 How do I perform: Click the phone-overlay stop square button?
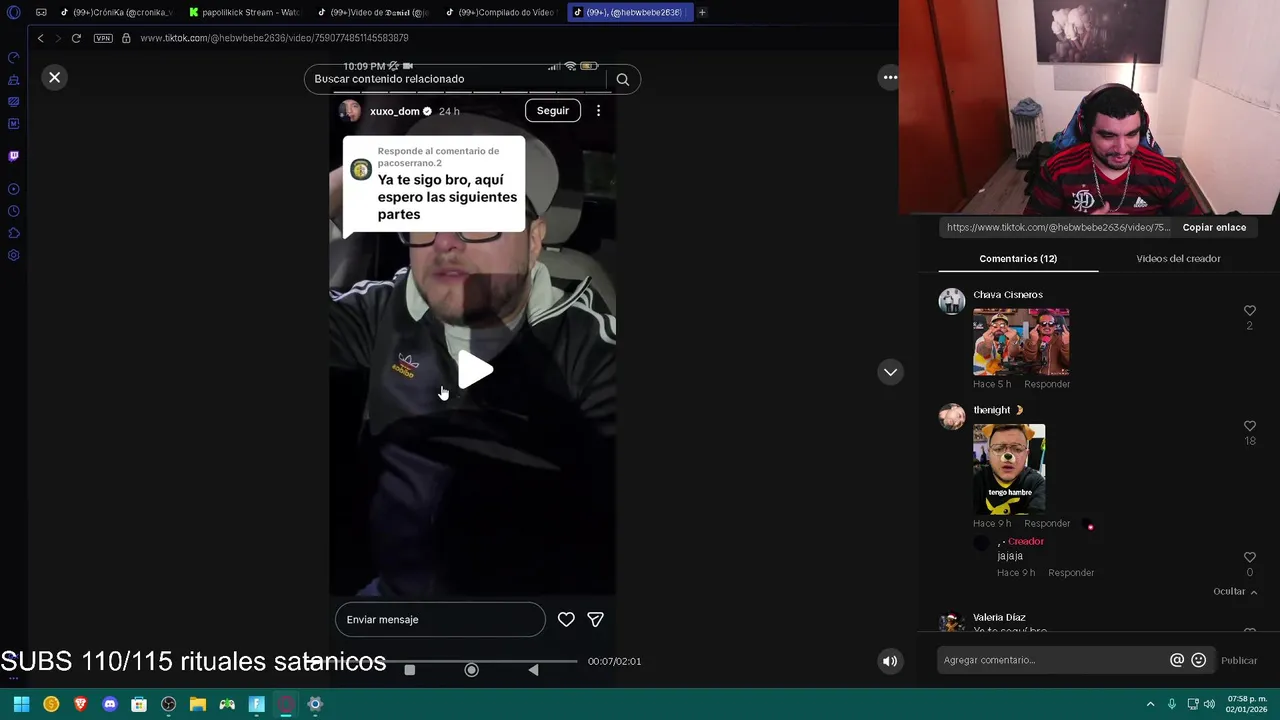(409, 670)
